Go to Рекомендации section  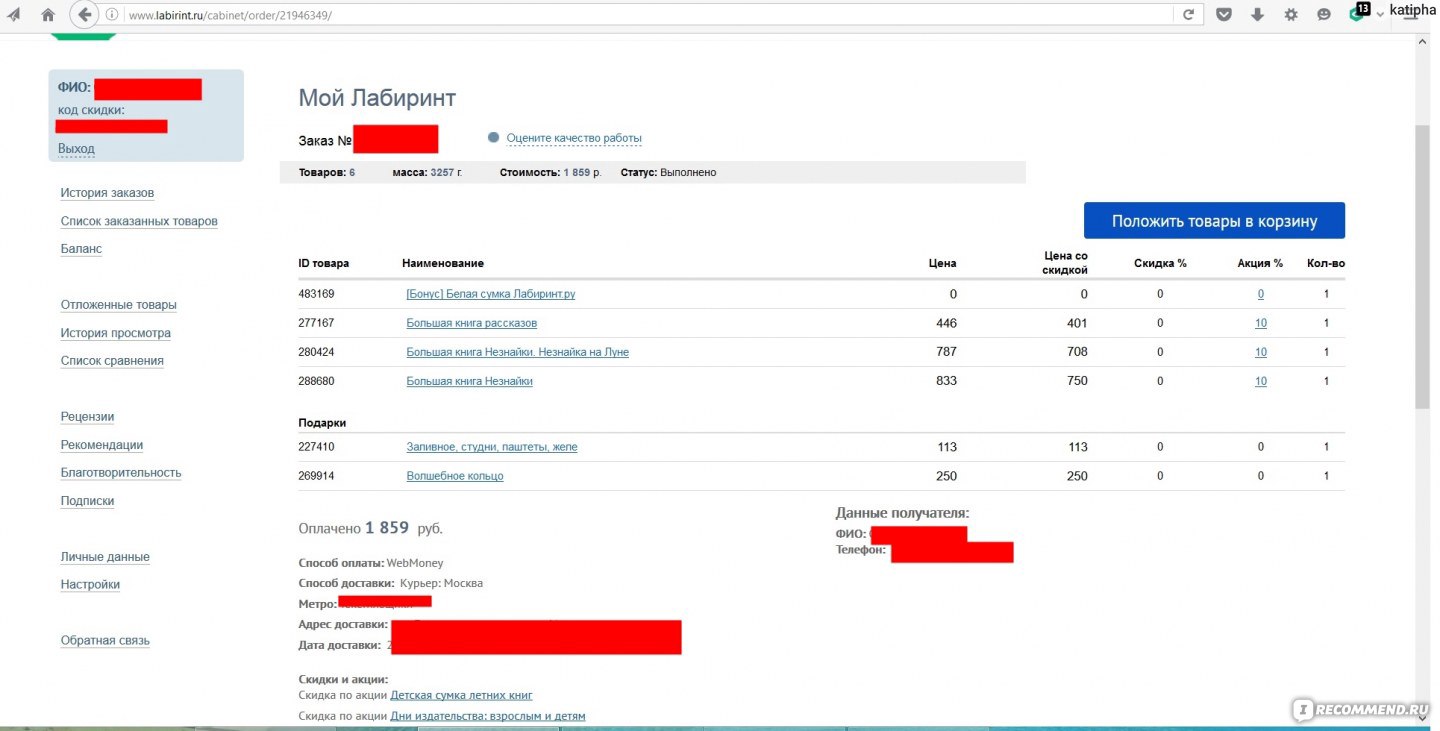tap(102, 445)
